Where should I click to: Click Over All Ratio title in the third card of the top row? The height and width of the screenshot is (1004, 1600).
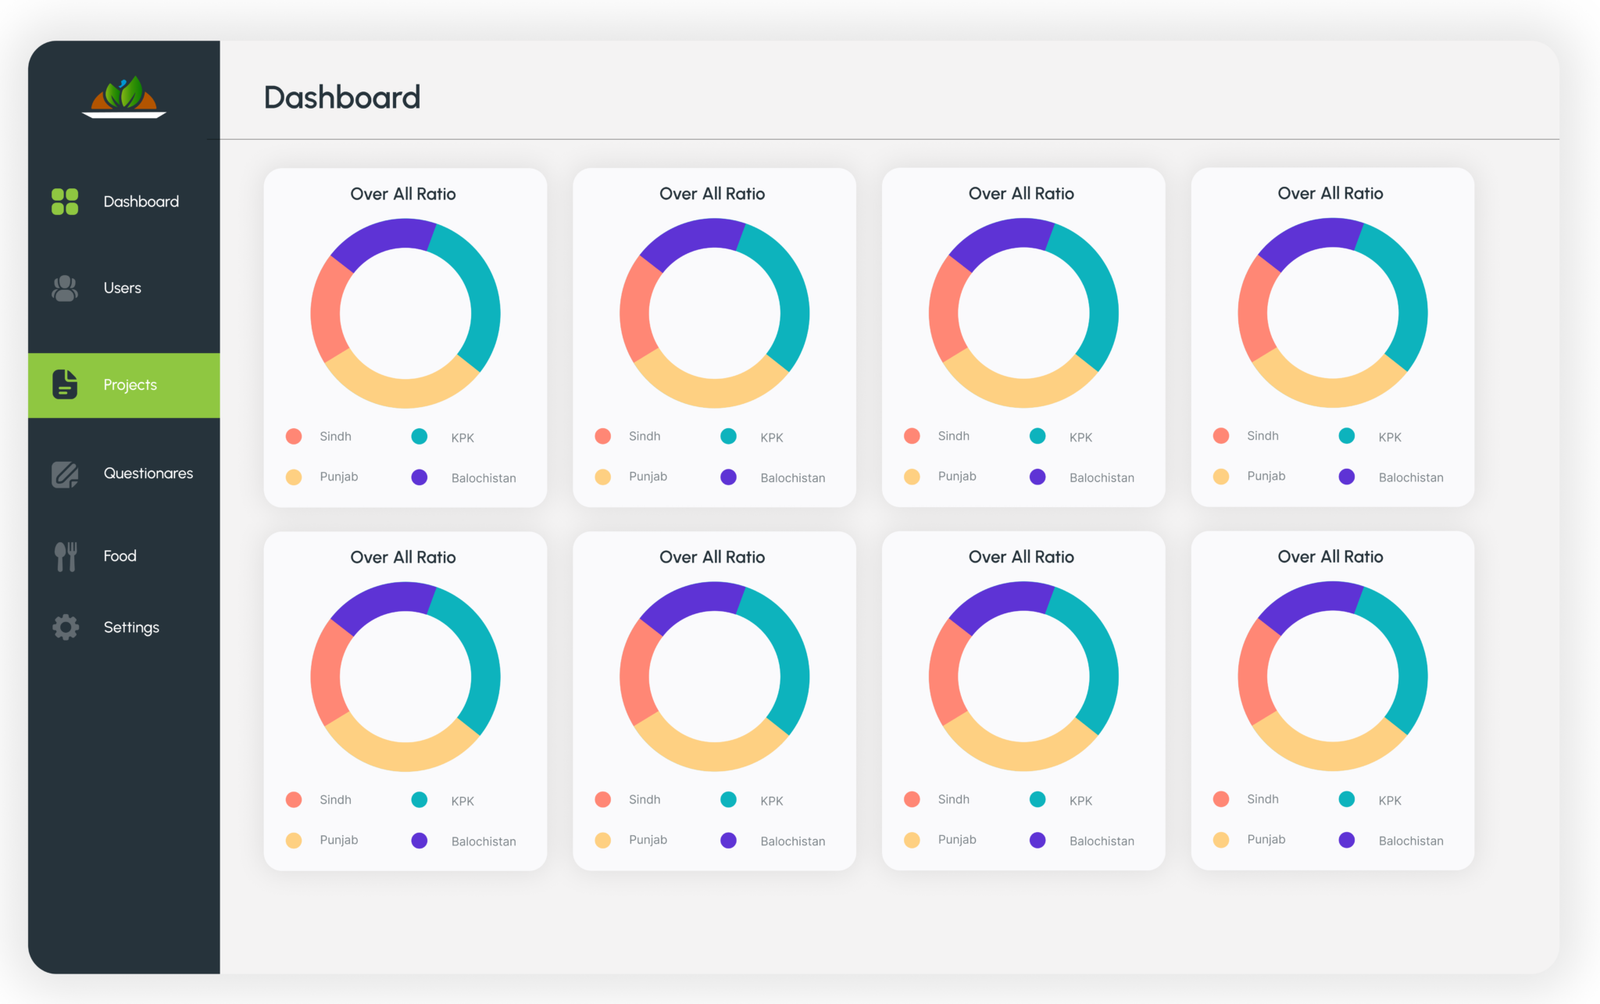pyautogui.click(x=1021, y=194)
